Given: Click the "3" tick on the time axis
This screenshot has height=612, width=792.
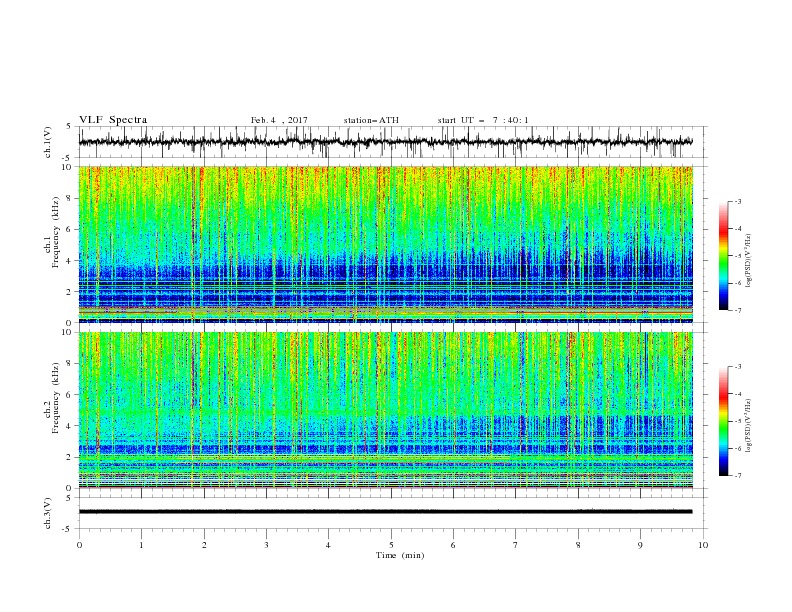Looking at the screenshot, I should tap(266, 545).
